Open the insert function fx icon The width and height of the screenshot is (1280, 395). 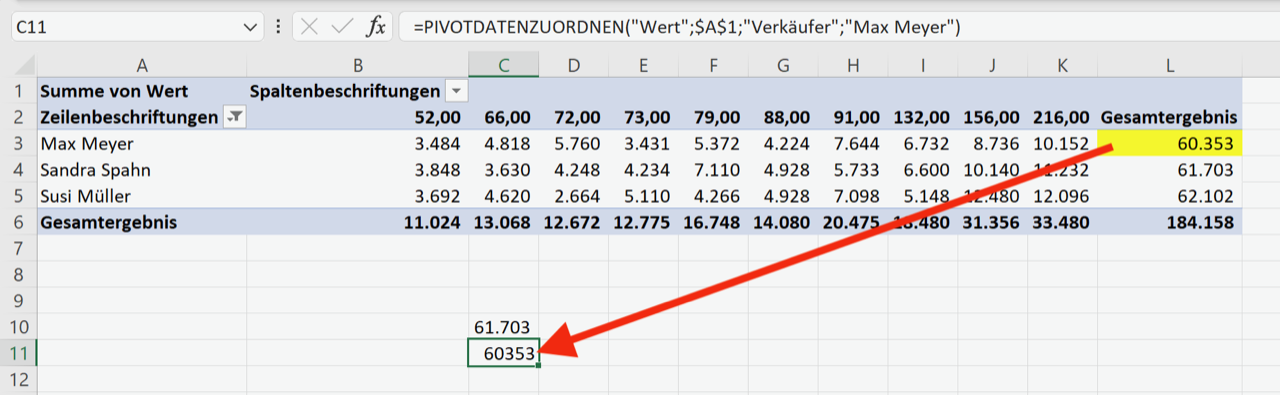[375, 27]
